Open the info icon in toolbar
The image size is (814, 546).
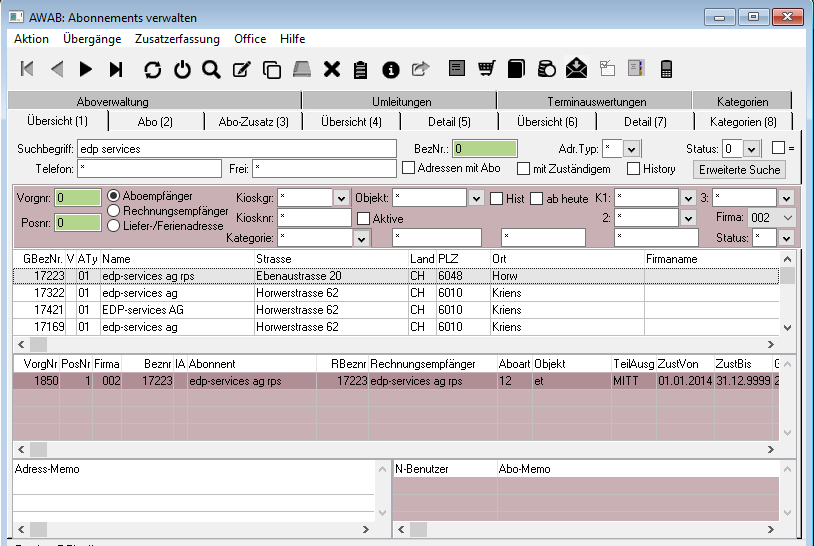391,69
